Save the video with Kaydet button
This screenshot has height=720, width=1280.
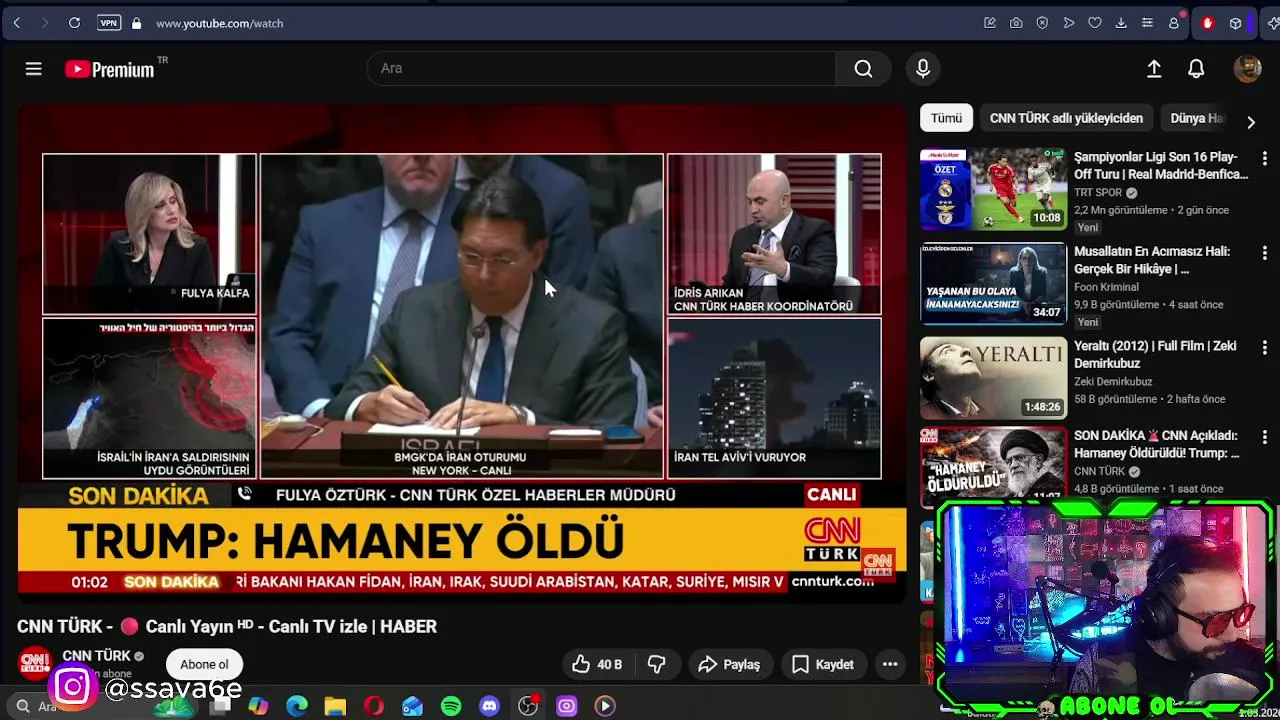click(823, 664)
